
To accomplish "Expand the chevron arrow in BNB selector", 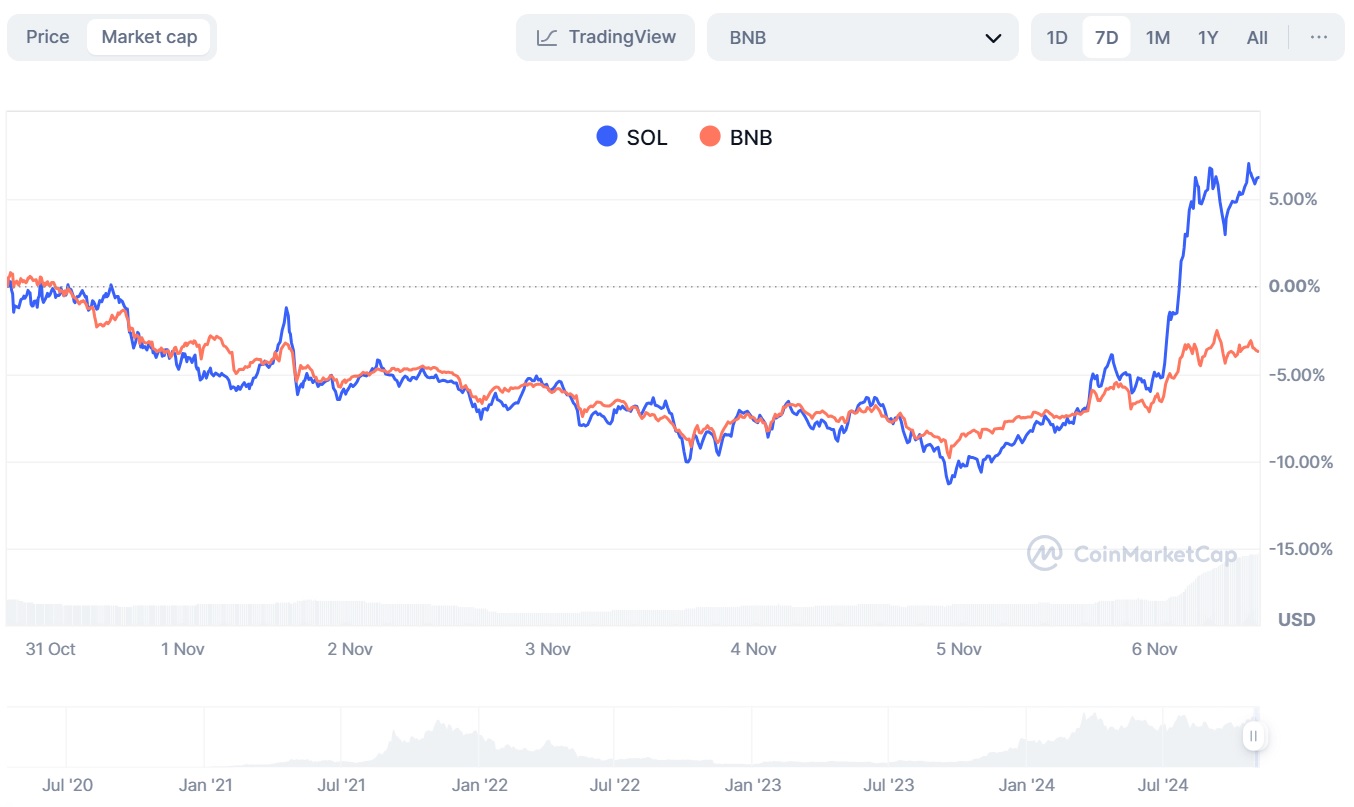I will click(x=993, y=38).
